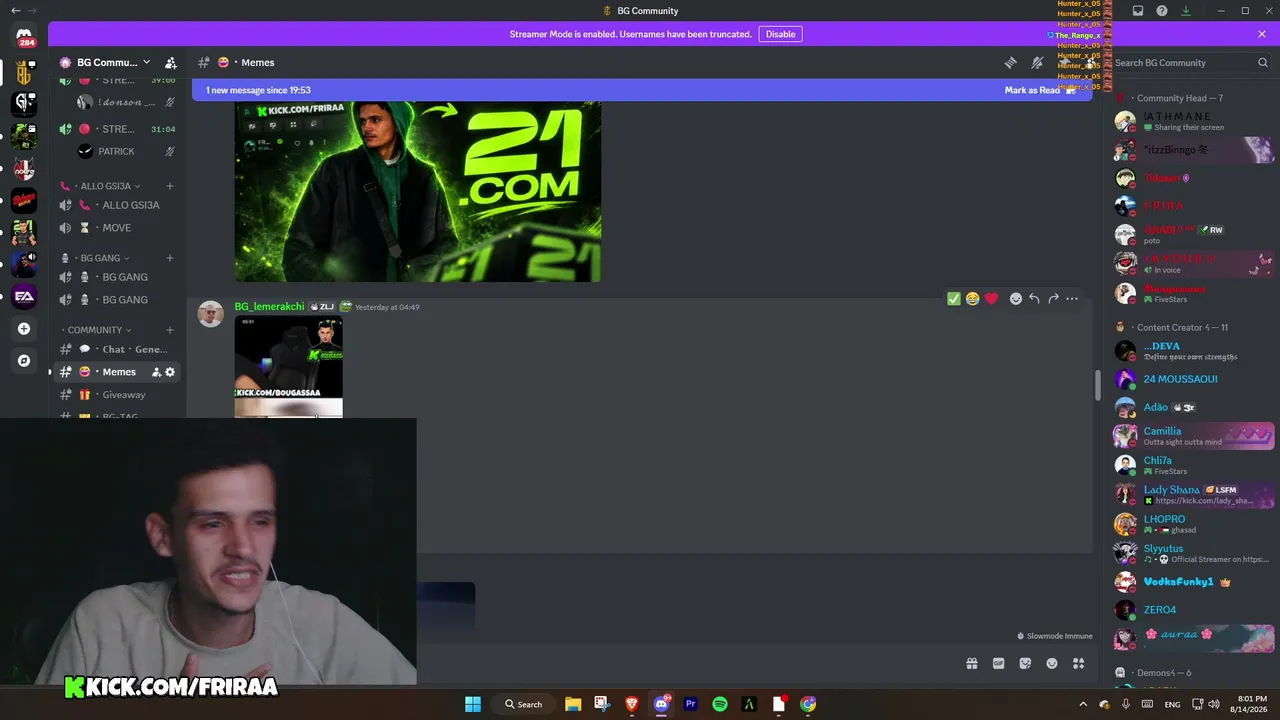The width and height of the screenshot is (1280, 720).
Task: Invite people to BG Community server
Action: coord(171,62)
